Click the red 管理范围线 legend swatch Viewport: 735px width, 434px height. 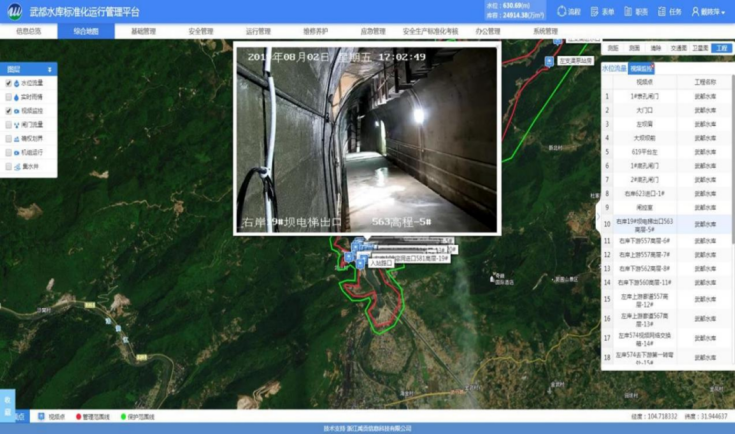click(79, 416)
